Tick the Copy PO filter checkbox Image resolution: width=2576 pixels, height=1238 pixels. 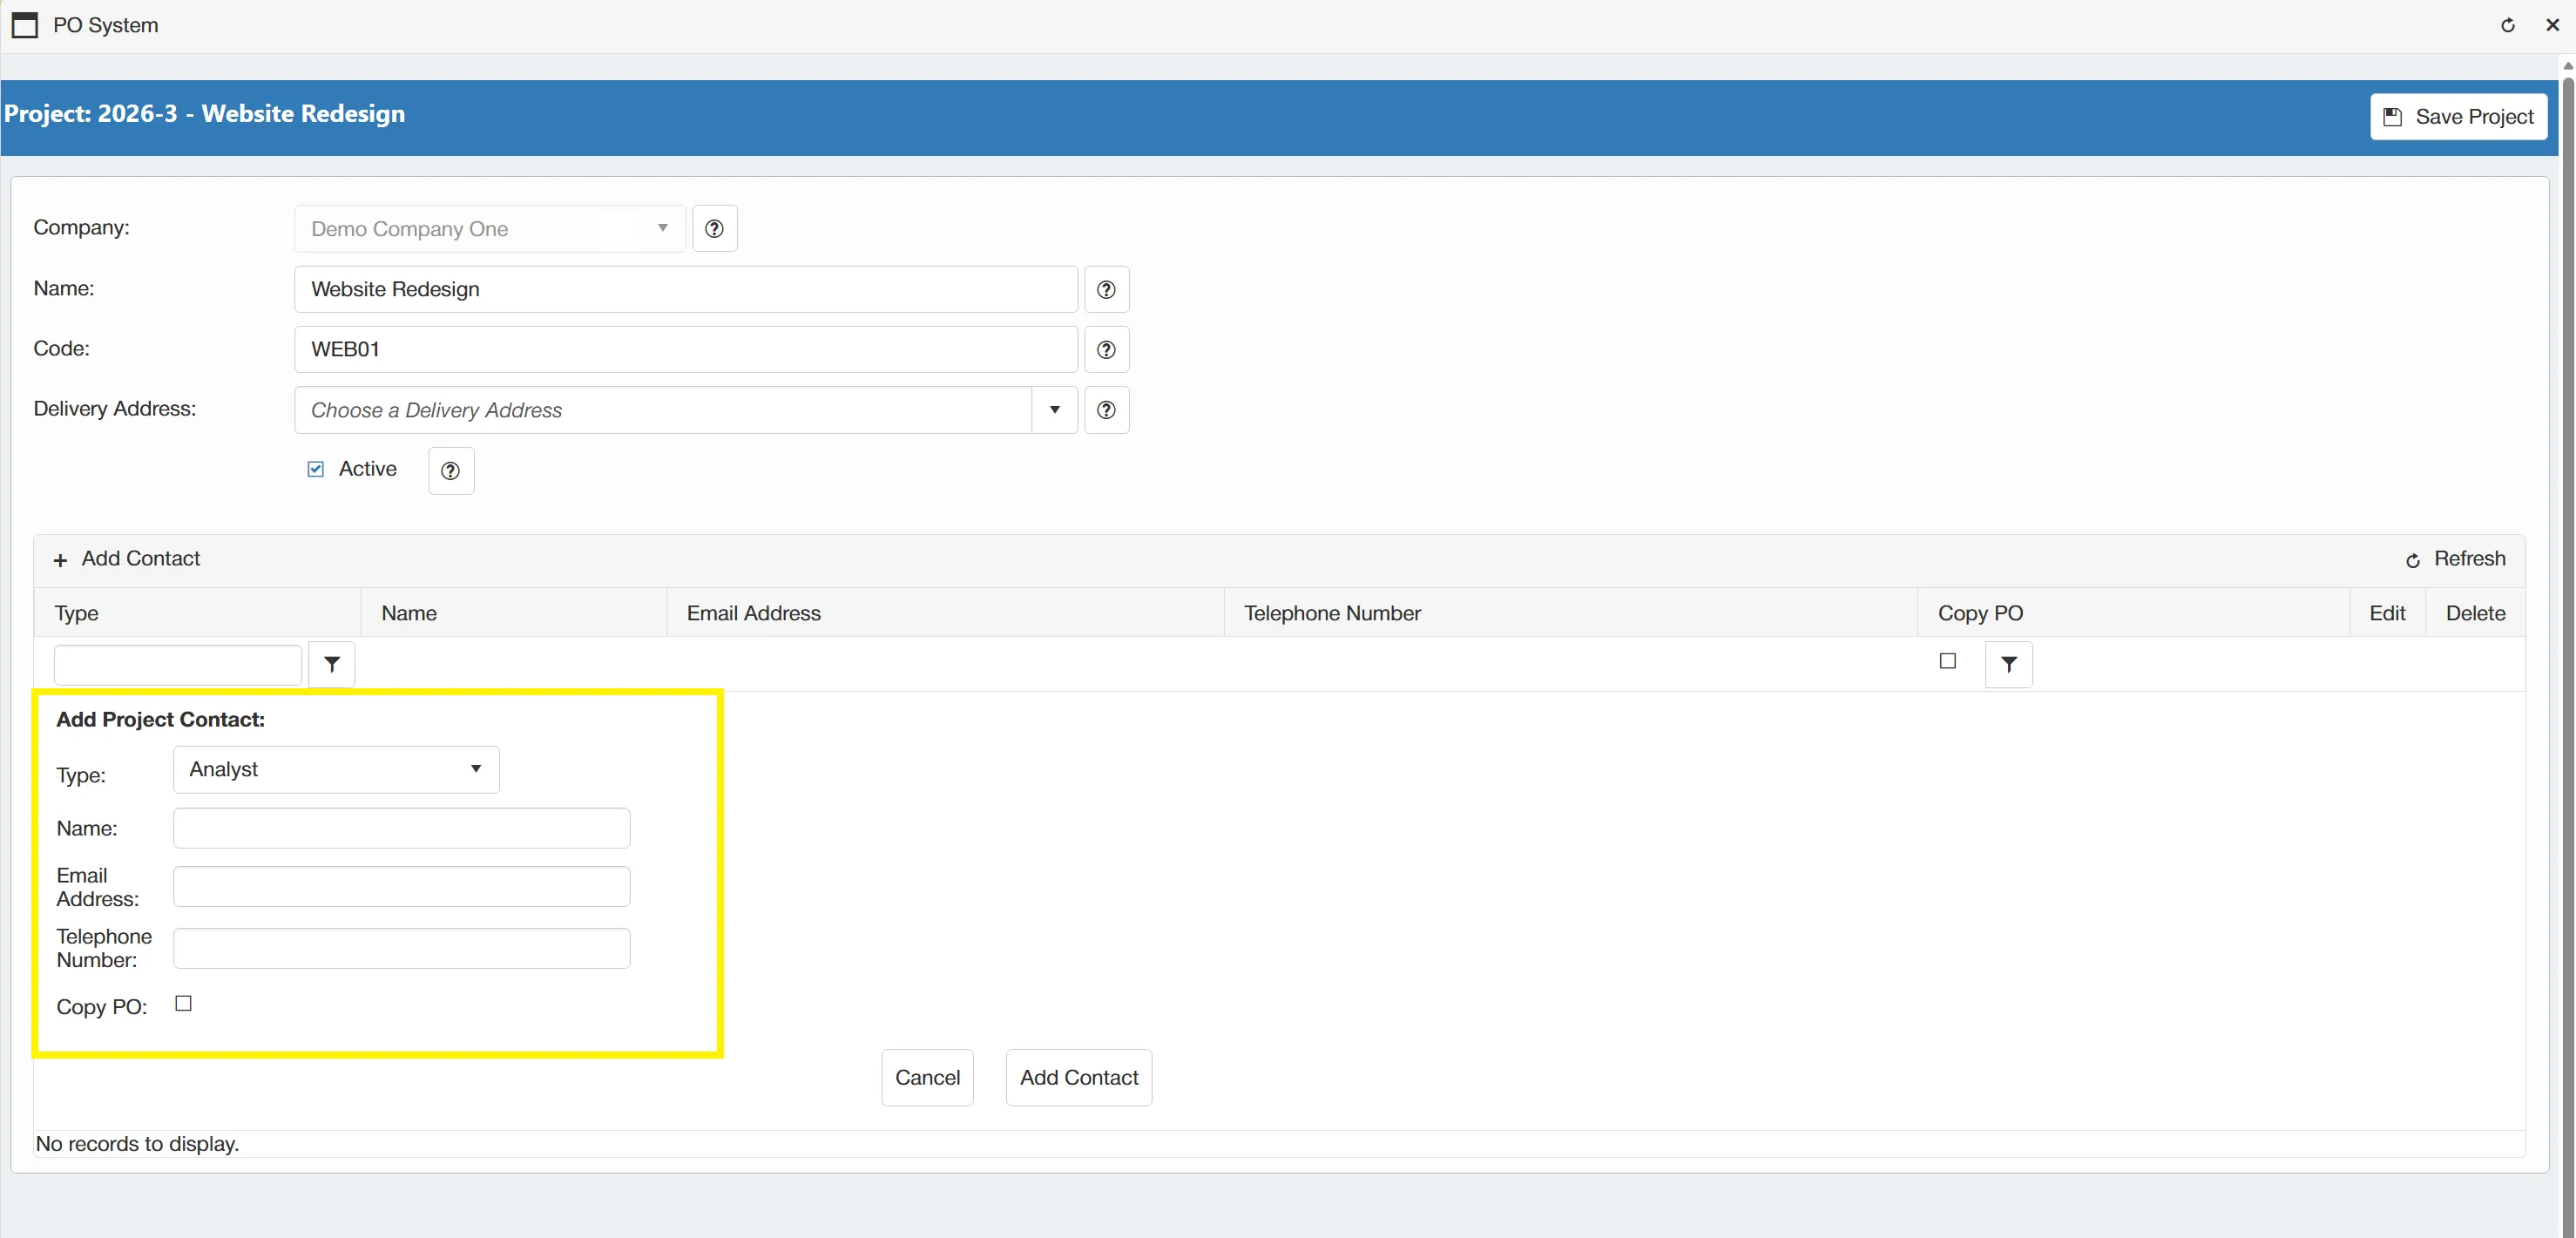point(1947,661)
